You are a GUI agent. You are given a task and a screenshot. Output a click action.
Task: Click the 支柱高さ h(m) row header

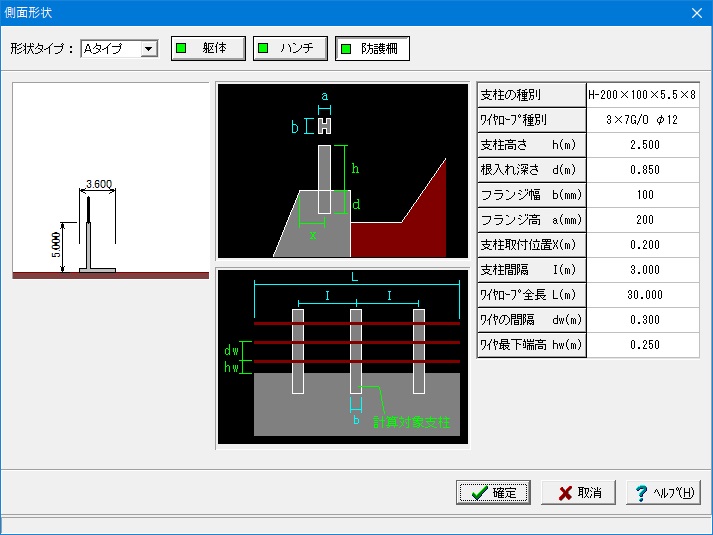[x=532, y=145]
